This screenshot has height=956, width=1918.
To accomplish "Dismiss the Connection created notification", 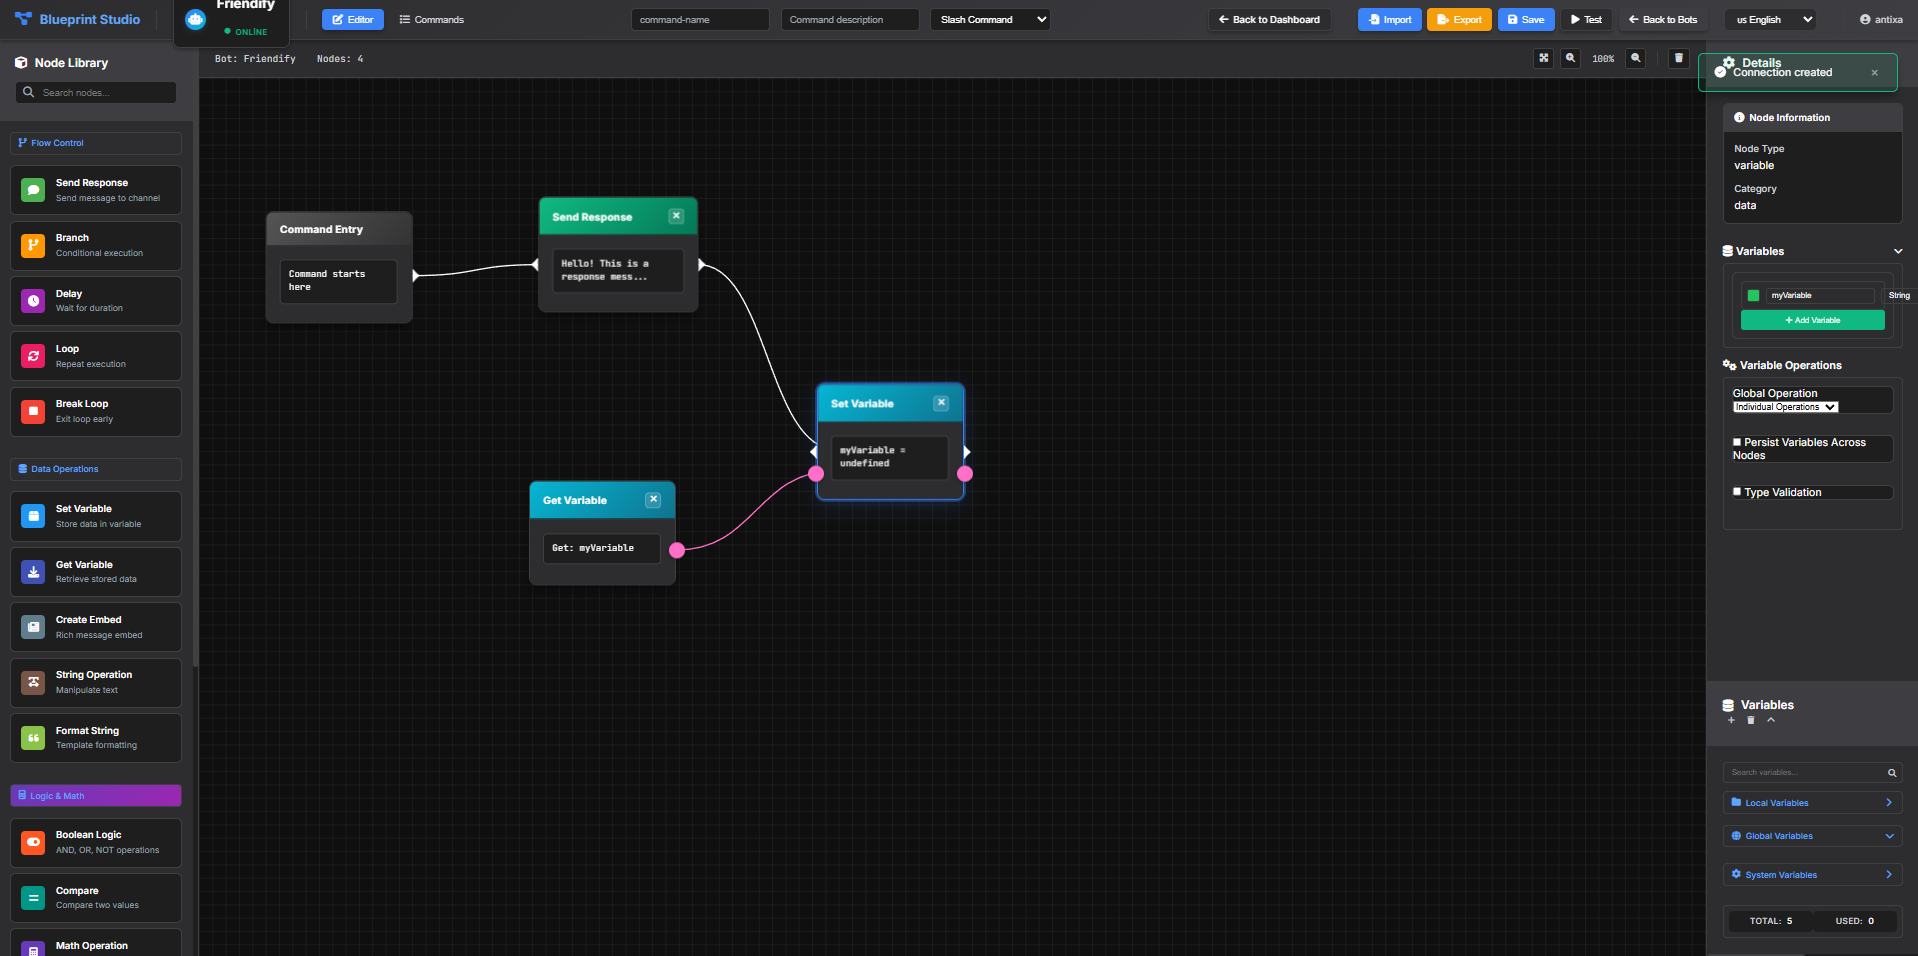I will [1874, 72].
